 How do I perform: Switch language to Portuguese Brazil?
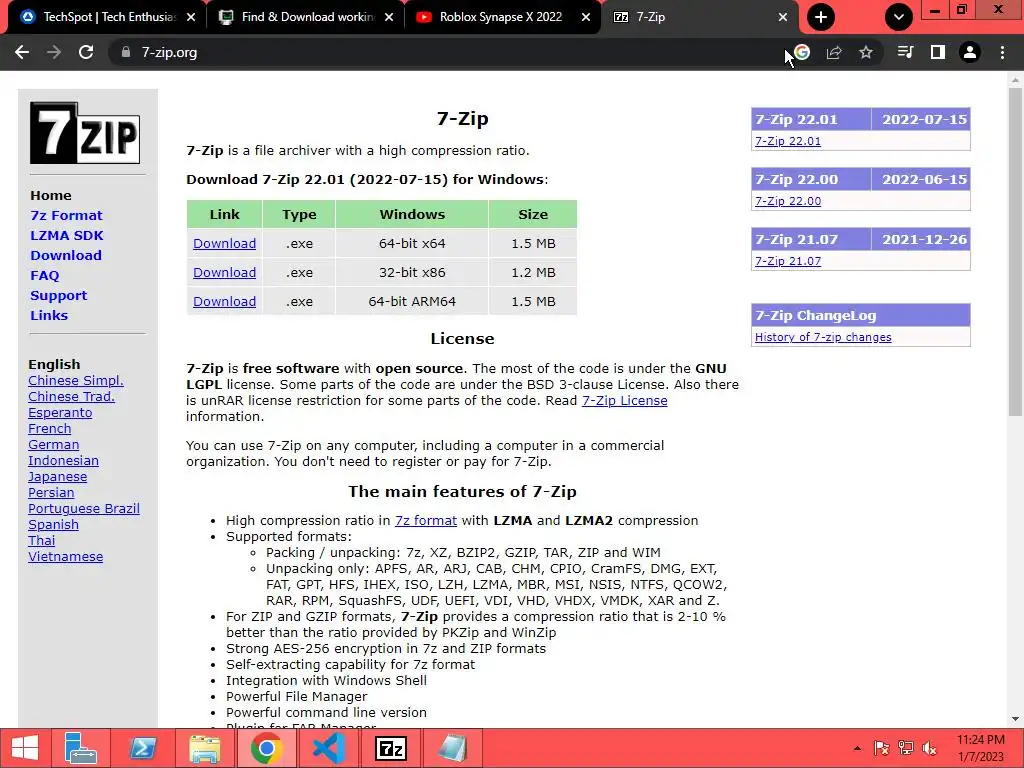84,509
